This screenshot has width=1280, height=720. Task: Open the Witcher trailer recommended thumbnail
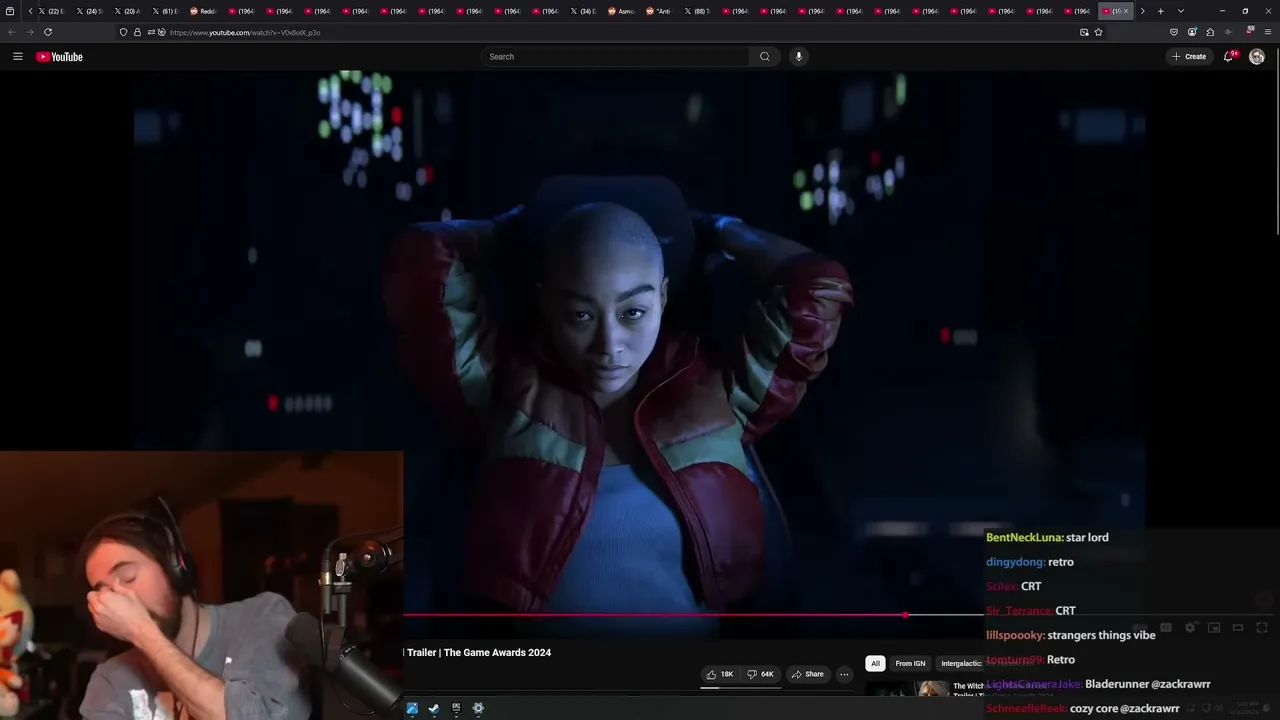(907, 689)
